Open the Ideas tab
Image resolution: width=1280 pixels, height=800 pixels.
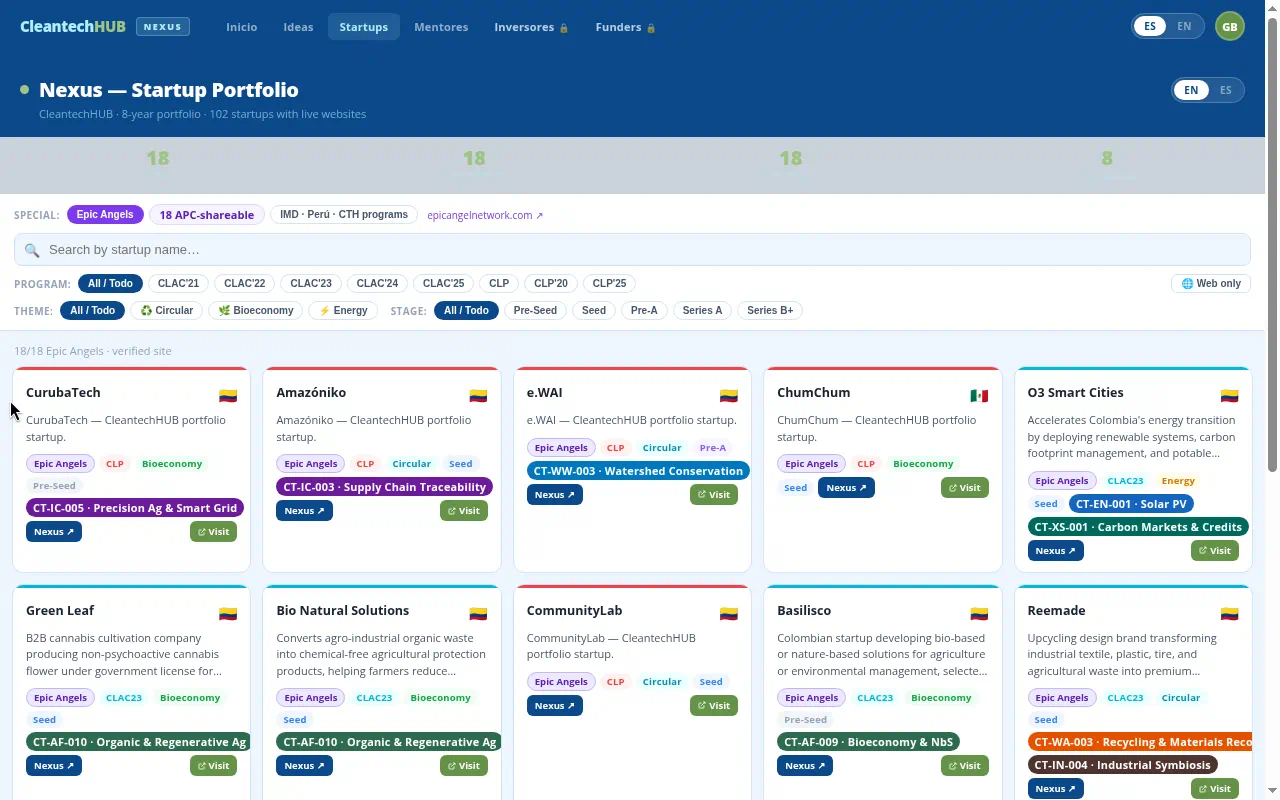pos(298,27)
